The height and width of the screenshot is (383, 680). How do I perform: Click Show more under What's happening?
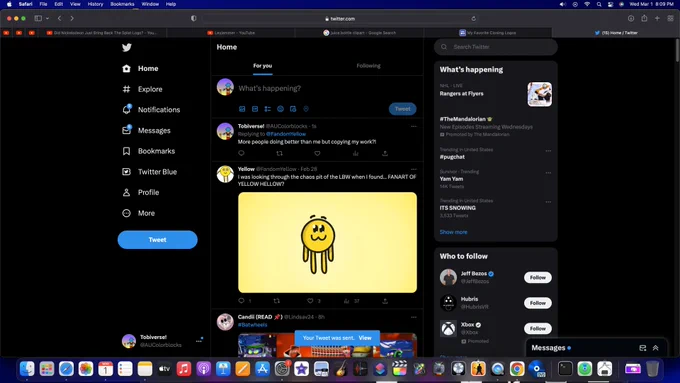pyautogui.click(x=454, y=232)
